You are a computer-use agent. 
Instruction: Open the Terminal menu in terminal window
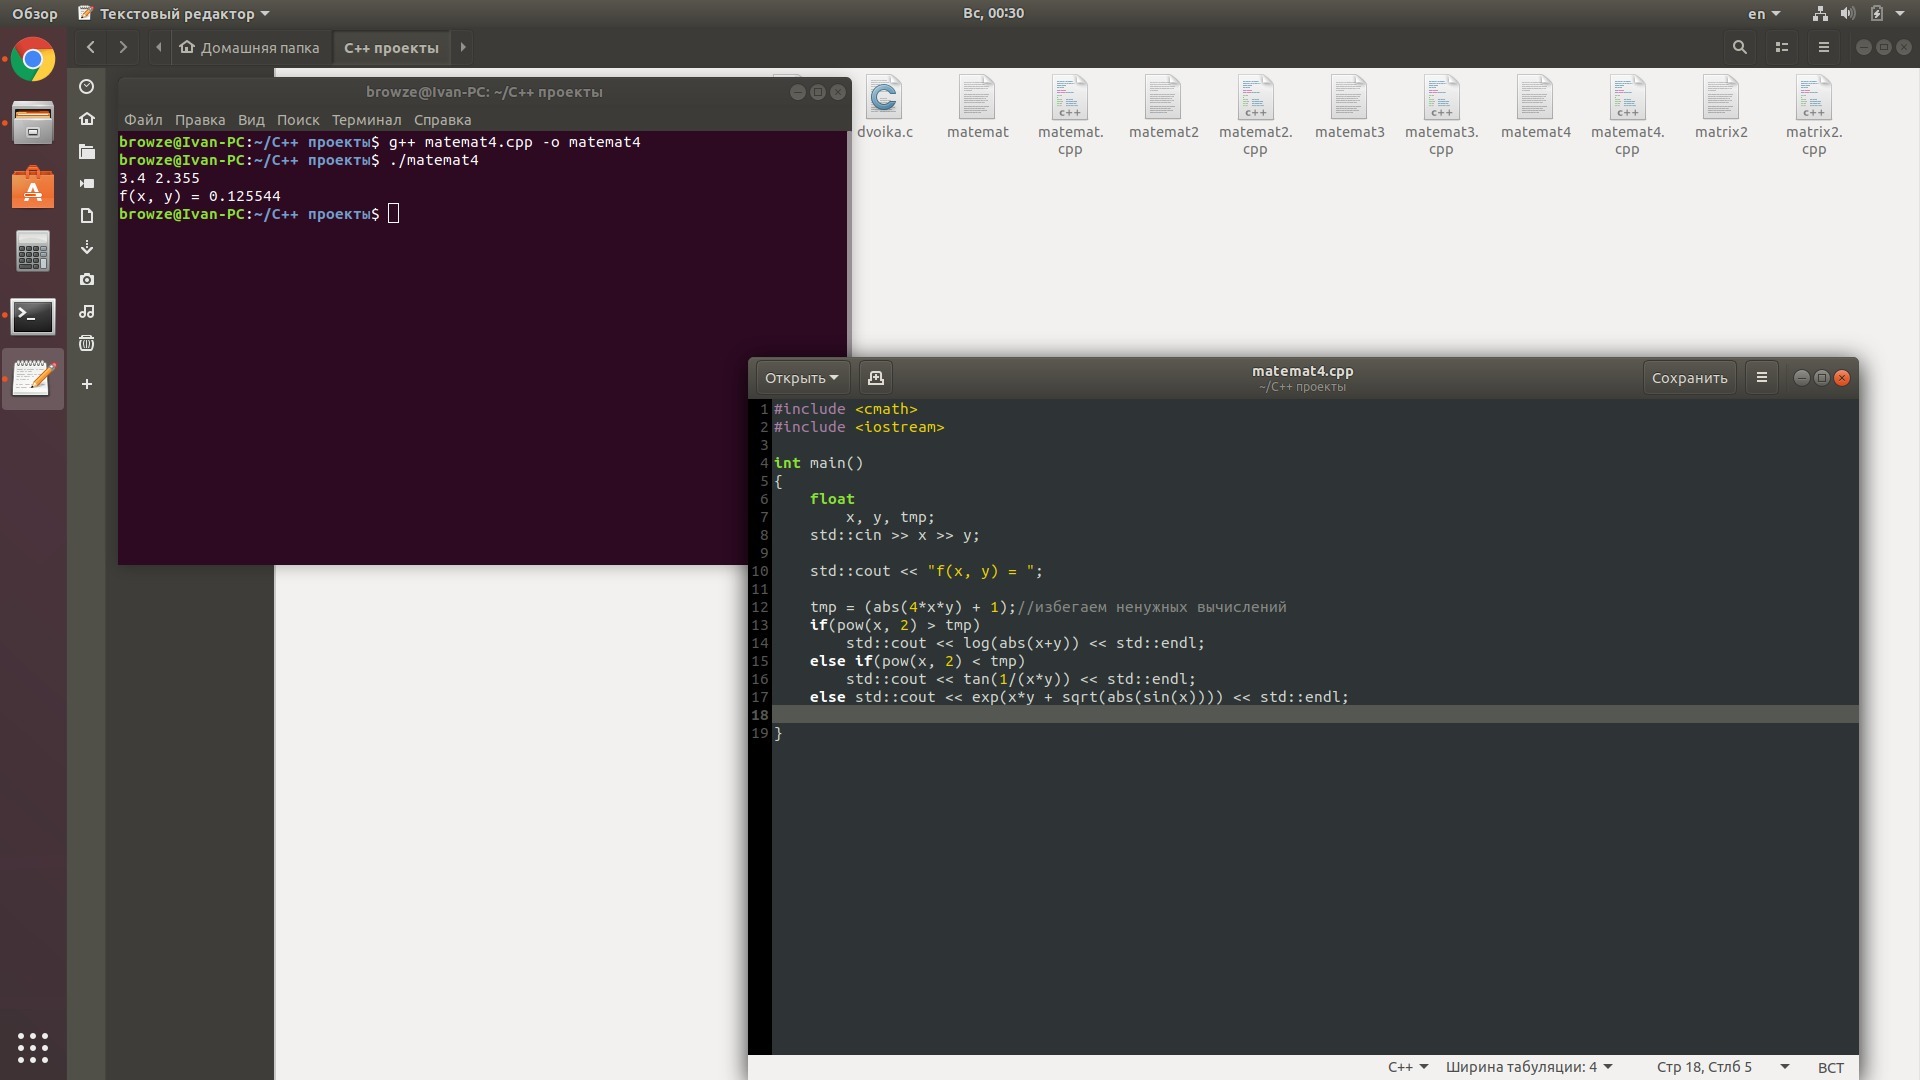[x=366, y=120]
